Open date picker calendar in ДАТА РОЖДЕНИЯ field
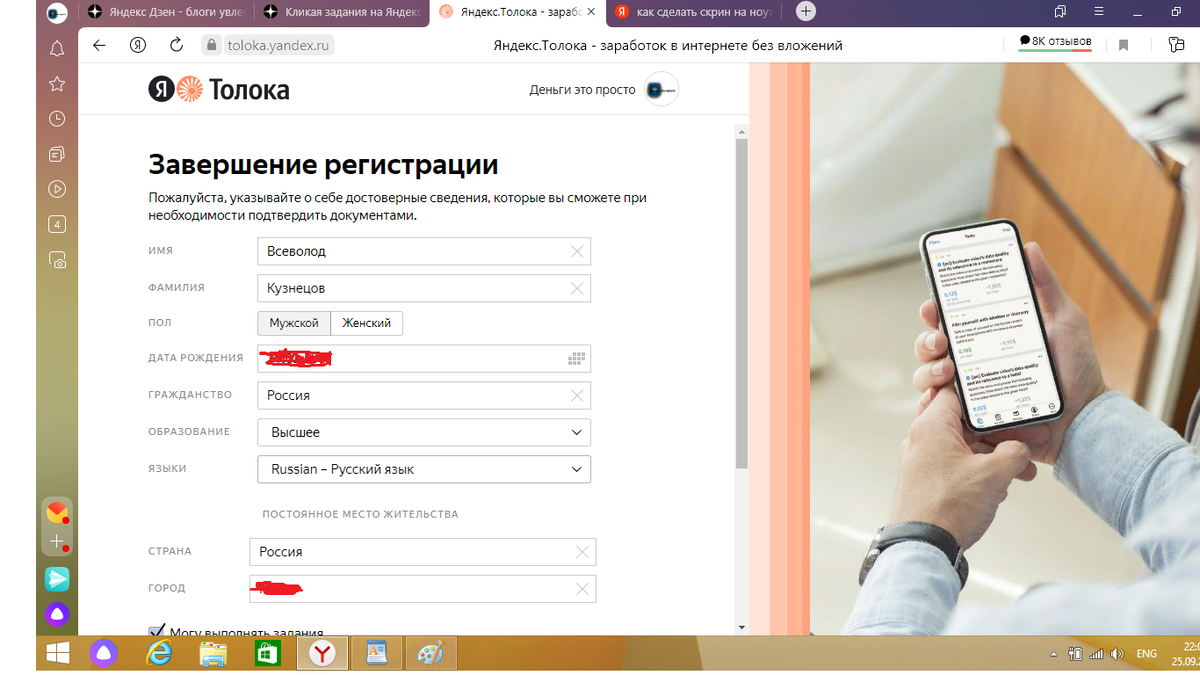The width and height of the screenshot is (1200, 675). pyautogui.click(x=576, y=358)
